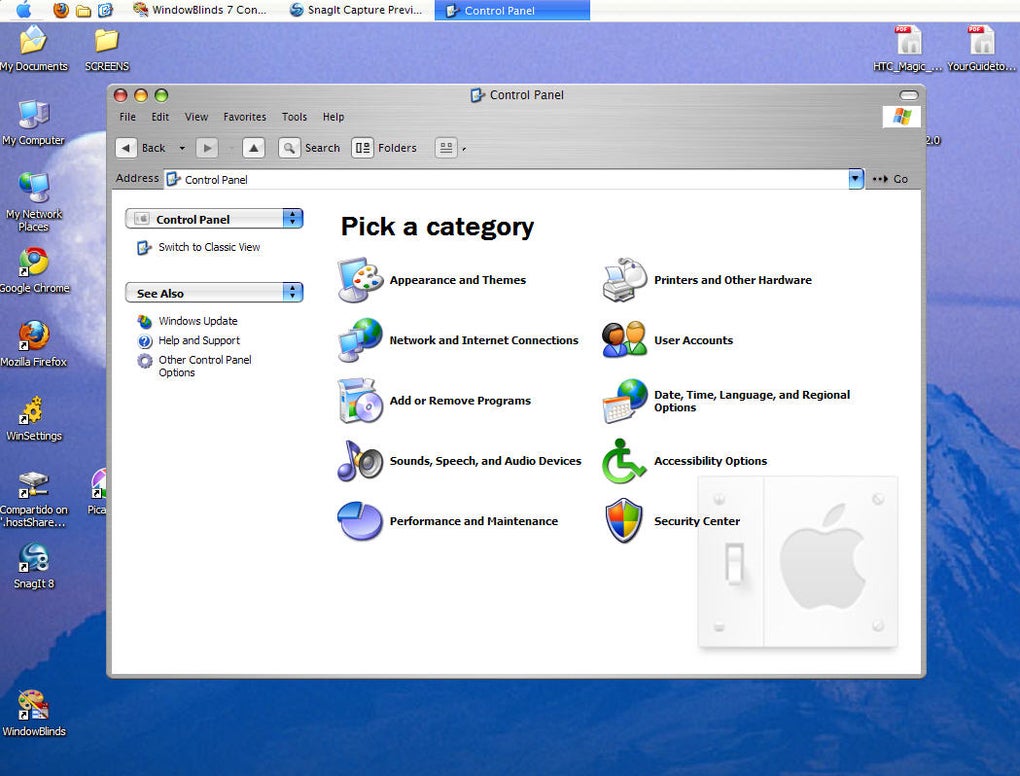The height and width of the screenshot is (776, 1020).
Task: Open Other Control Panel Options link
Action: click(x=204, y=366)
